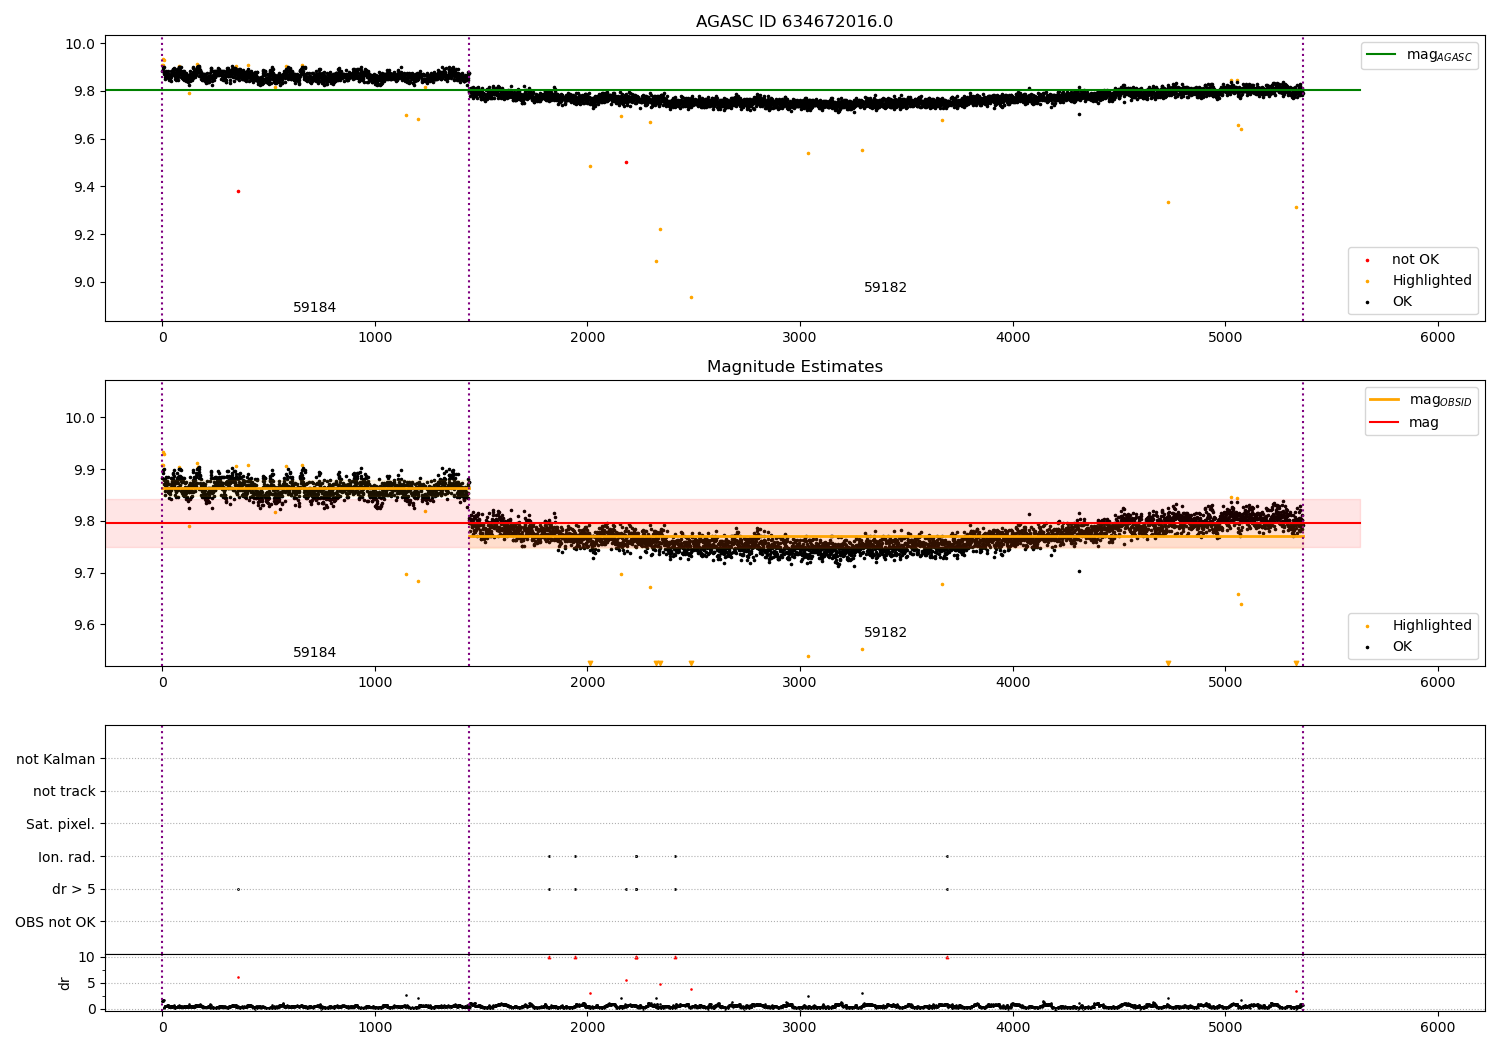Click the '5000' x-axis tick of the bottom plot
The width and height of the screenshot is (1500, 1050).
point(1225,1027)
